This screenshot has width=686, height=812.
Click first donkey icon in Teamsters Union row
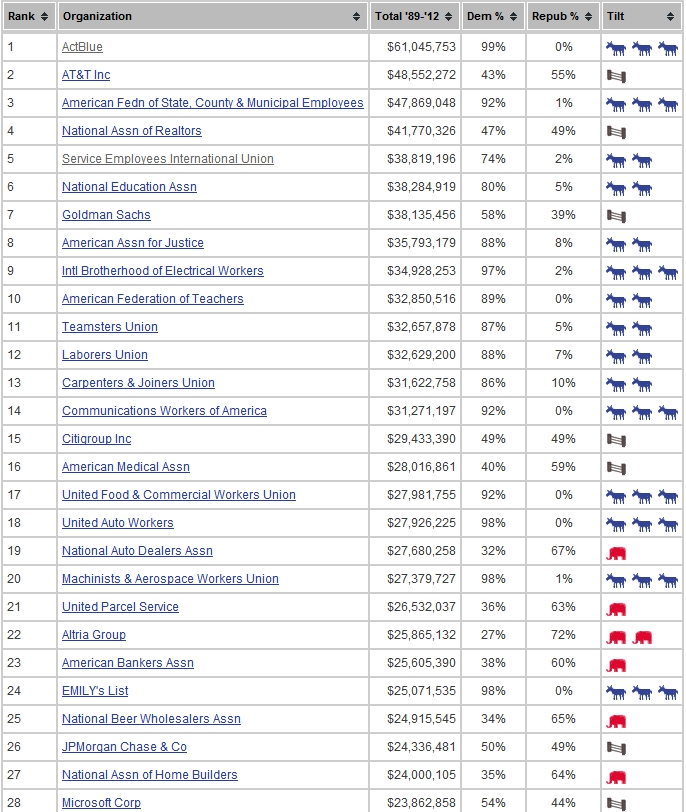pyautogui.click(x=616, y=328)
